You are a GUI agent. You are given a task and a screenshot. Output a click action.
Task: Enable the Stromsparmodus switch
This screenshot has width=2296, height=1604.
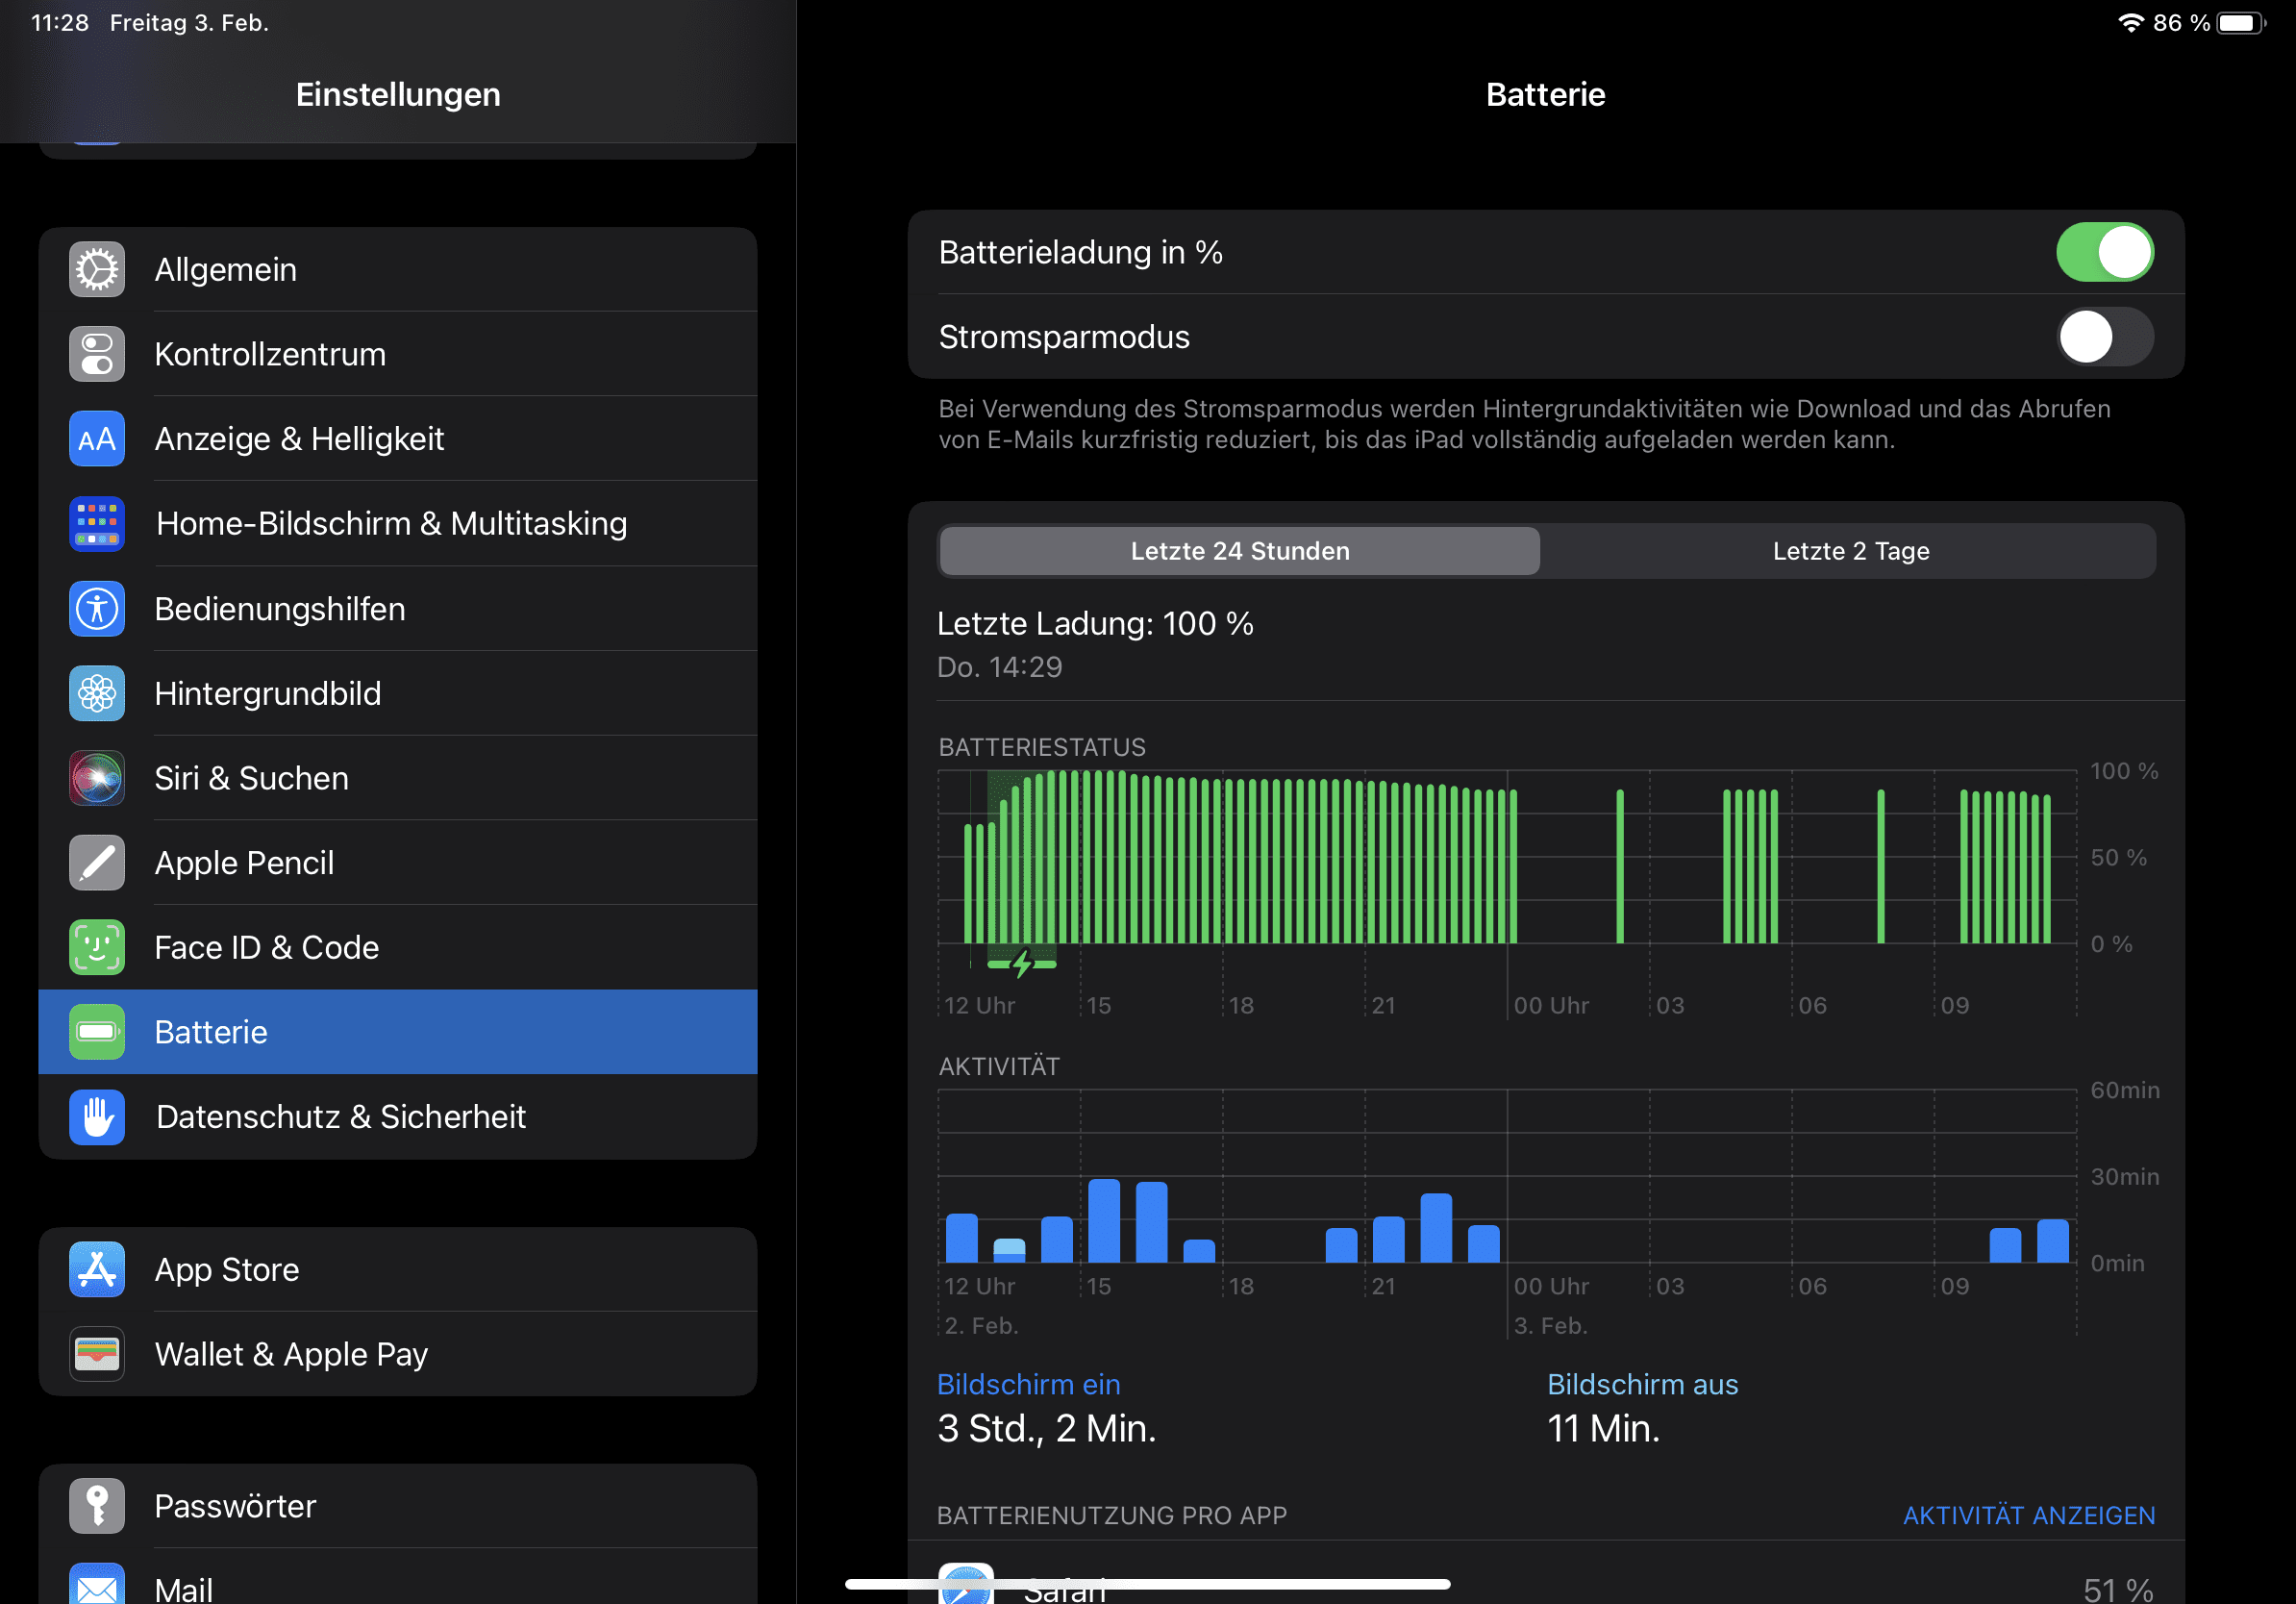click(2103, 337)
